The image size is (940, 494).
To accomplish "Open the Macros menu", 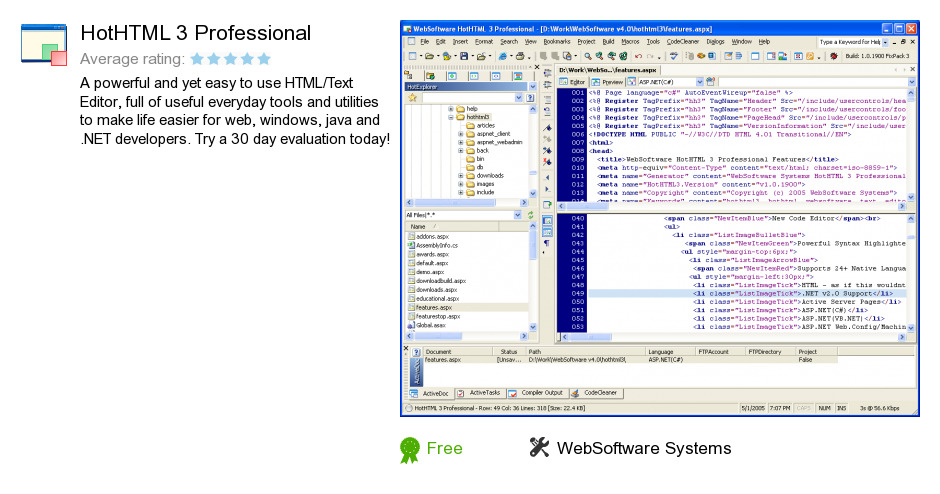I will pos(630,42).
